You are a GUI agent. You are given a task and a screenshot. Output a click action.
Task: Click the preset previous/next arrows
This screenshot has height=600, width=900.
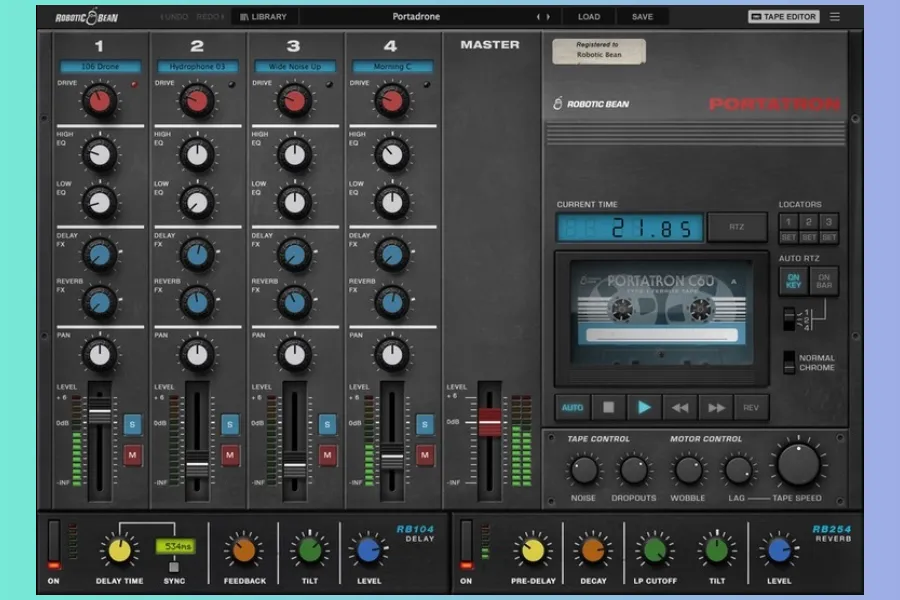coord(543,17)
